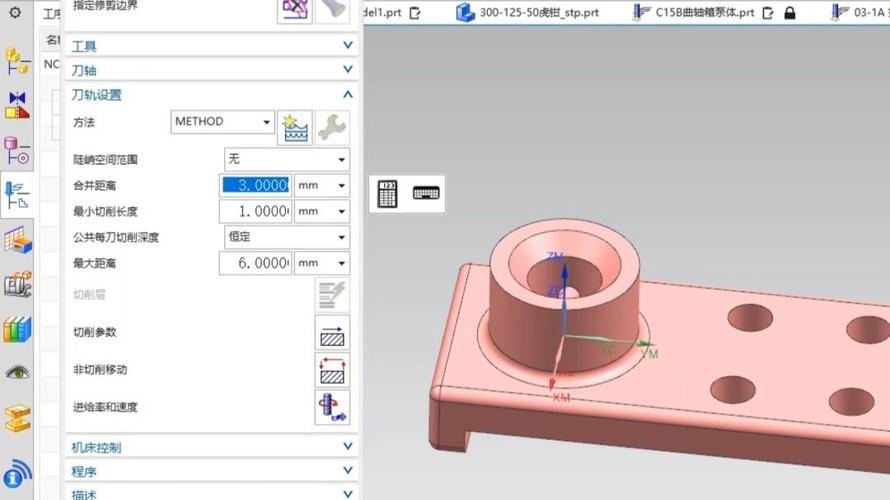Viewport: 890px width, 500px height.
Task: Open the bookshelf library icon in sidebar
Action: click(x=17, y=328)
